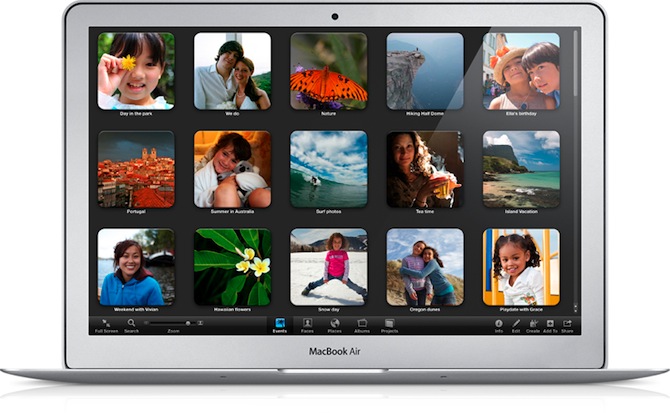Image resolution: width=670 pixels, height=413 pixels.
Task: Click the 'Day in the park' title text
Action: coord(136,114)
